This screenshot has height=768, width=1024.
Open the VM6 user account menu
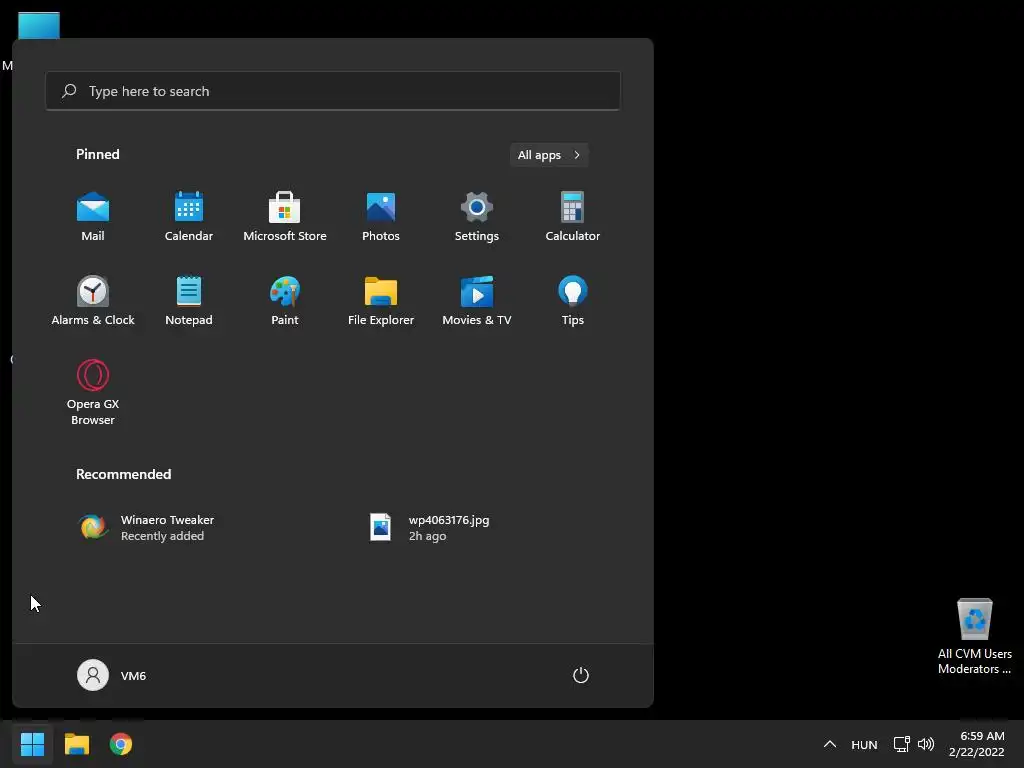click(x=112, y=675)
